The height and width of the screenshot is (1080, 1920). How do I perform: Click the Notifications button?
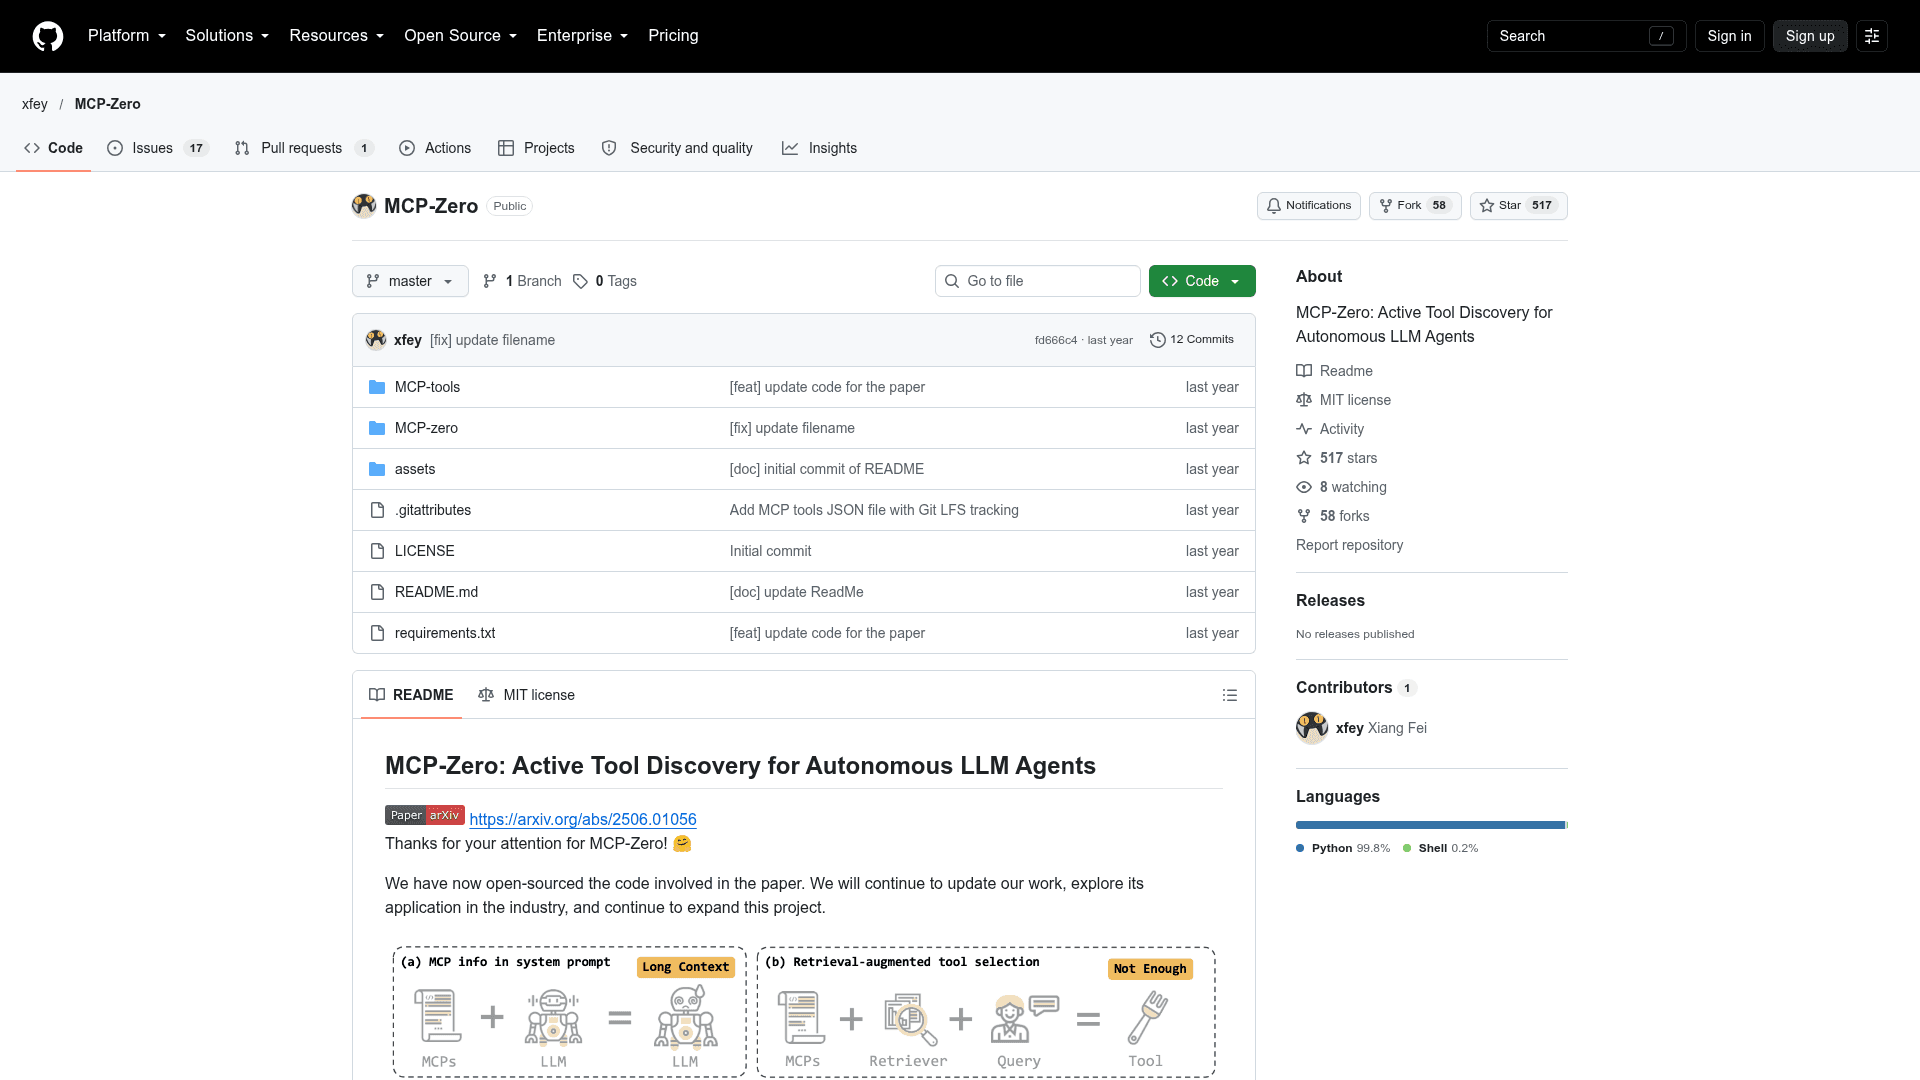pyautogui.click(x=1308, y=206)
